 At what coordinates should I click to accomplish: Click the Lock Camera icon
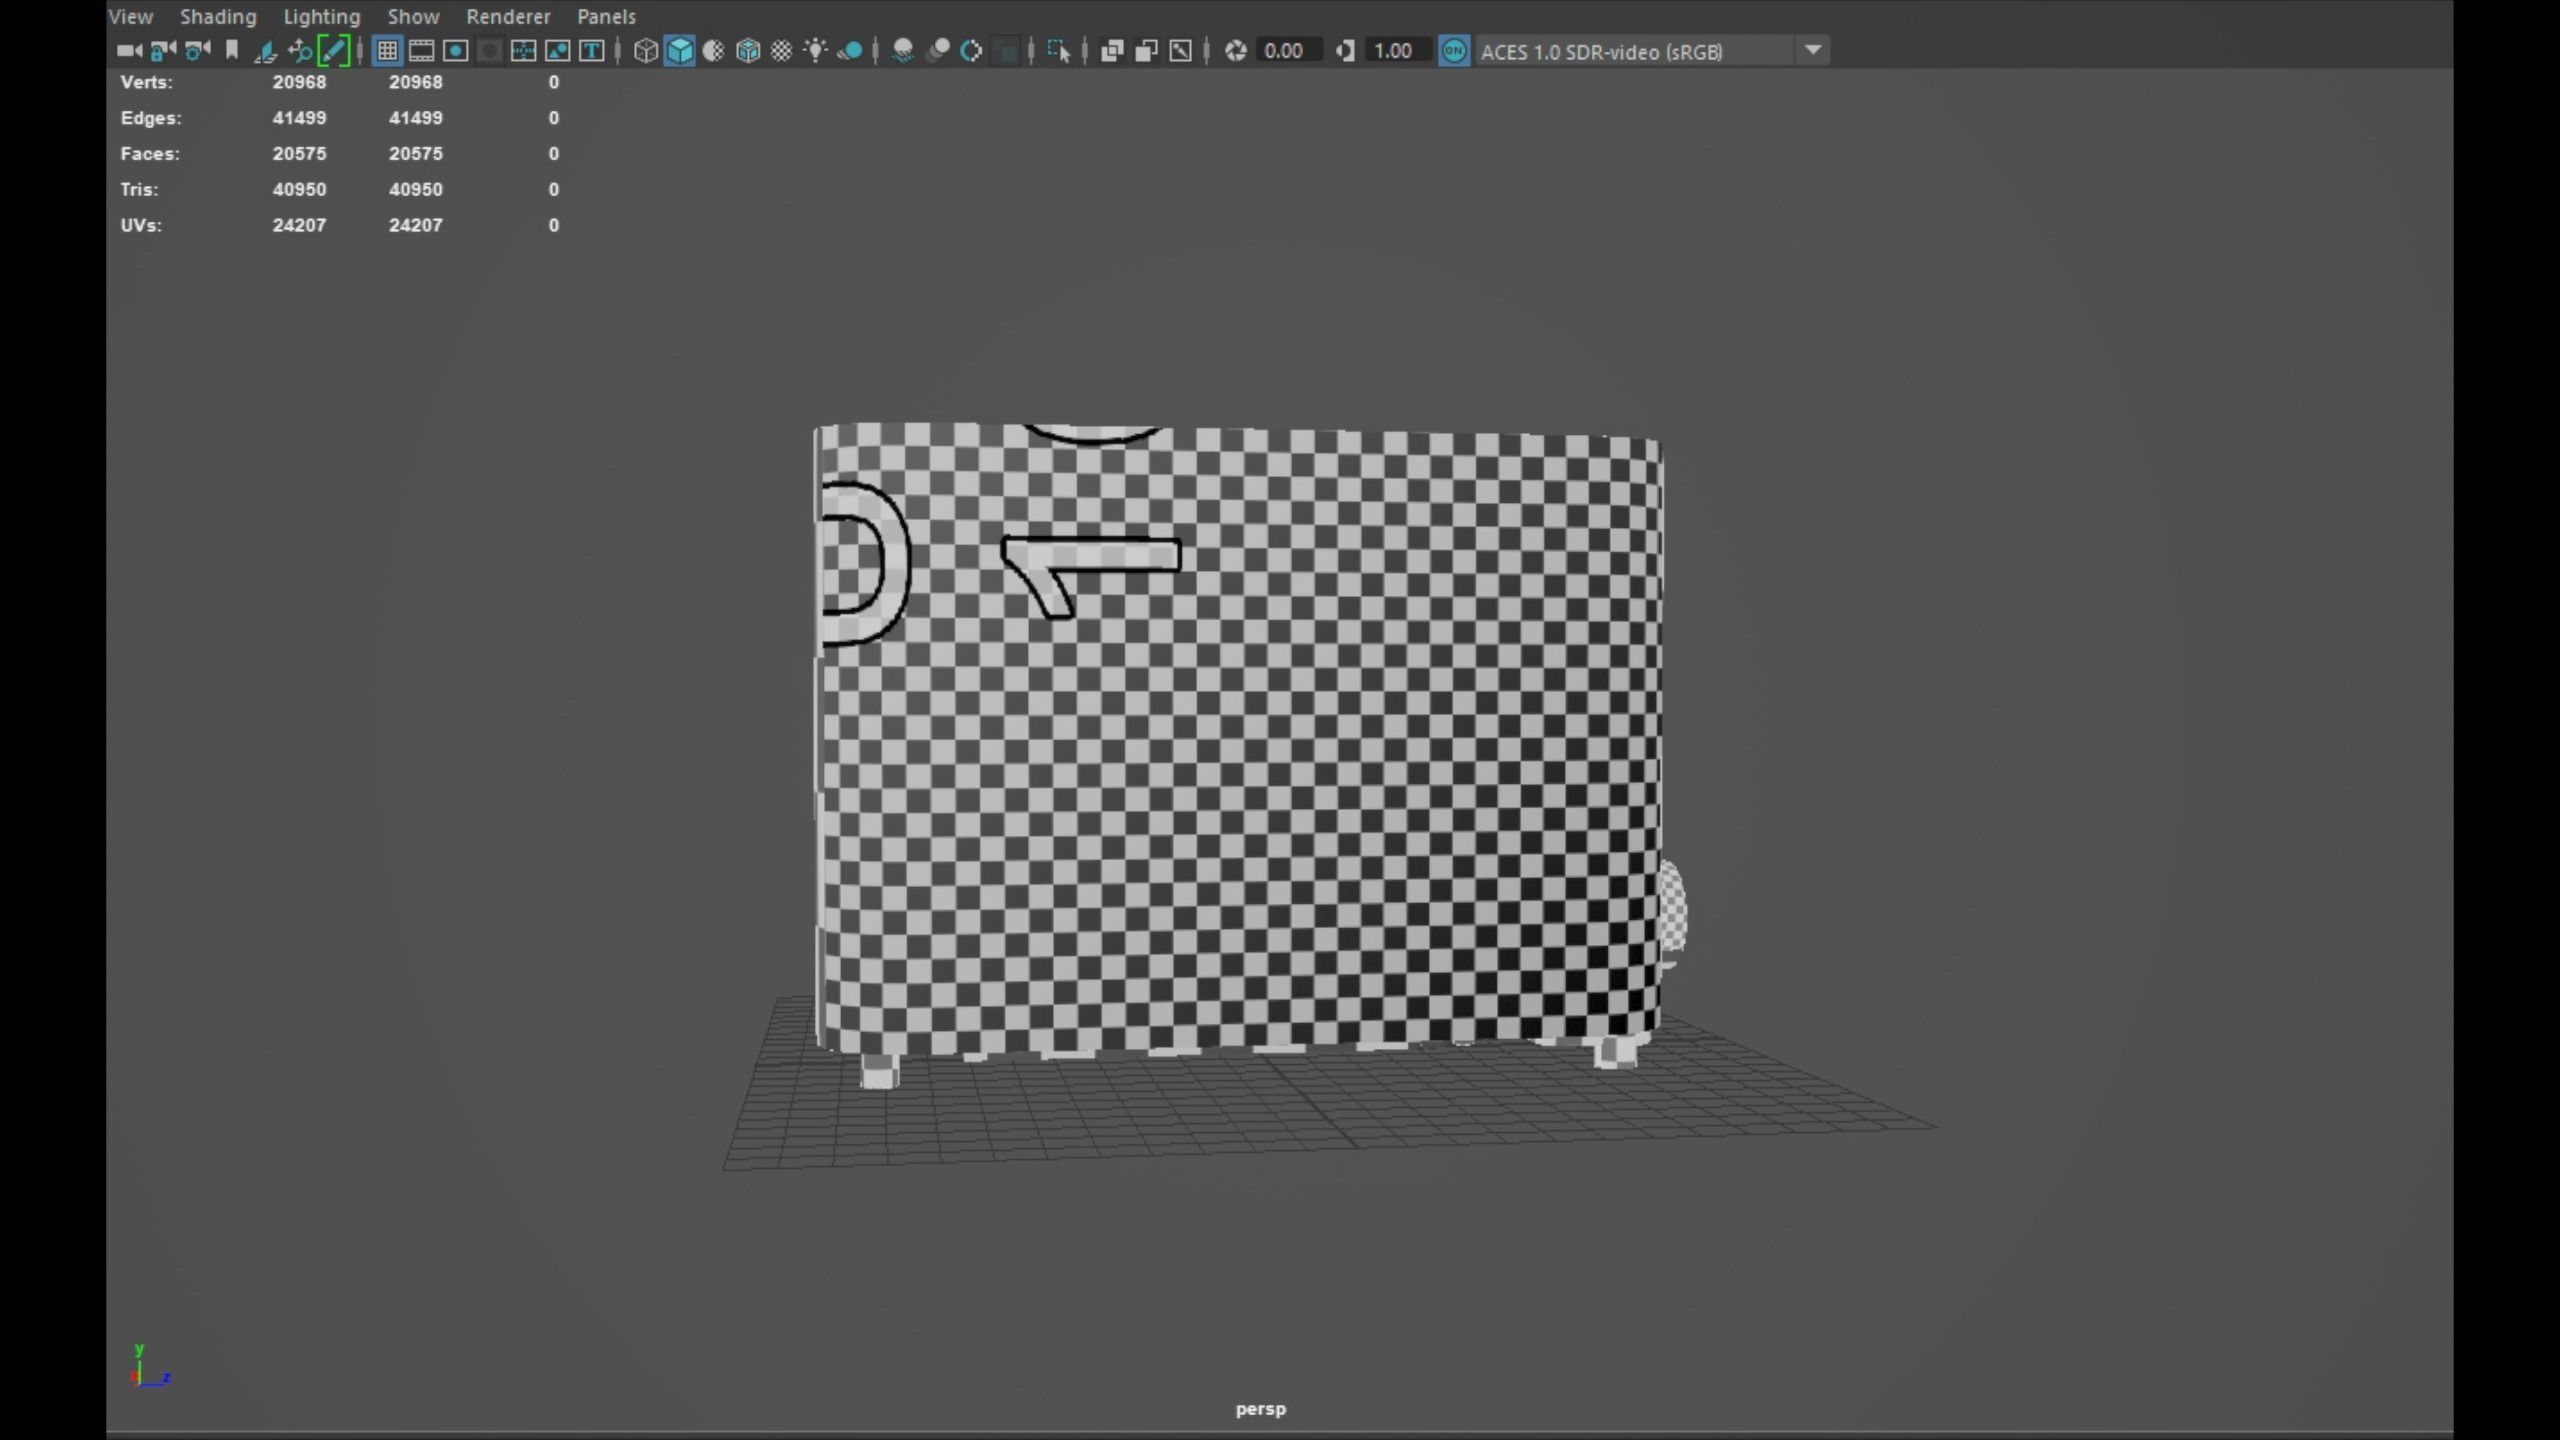pos(162,50)
